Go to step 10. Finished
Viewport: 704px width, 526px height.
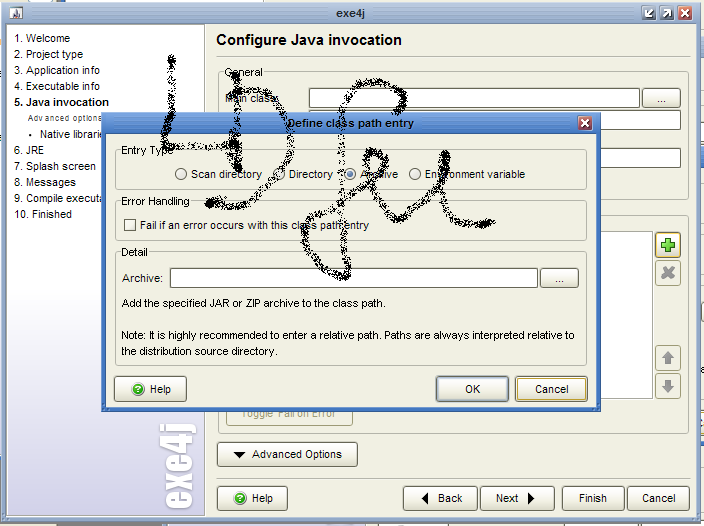(43, 215)
